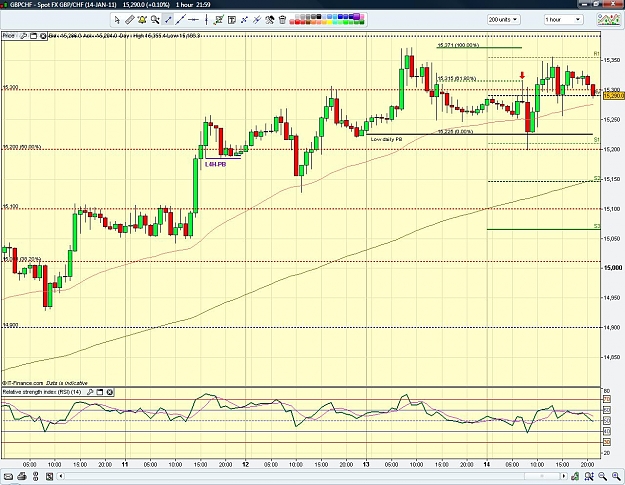
Task: Select the arrow pointer tool
Action: point(117,20)
